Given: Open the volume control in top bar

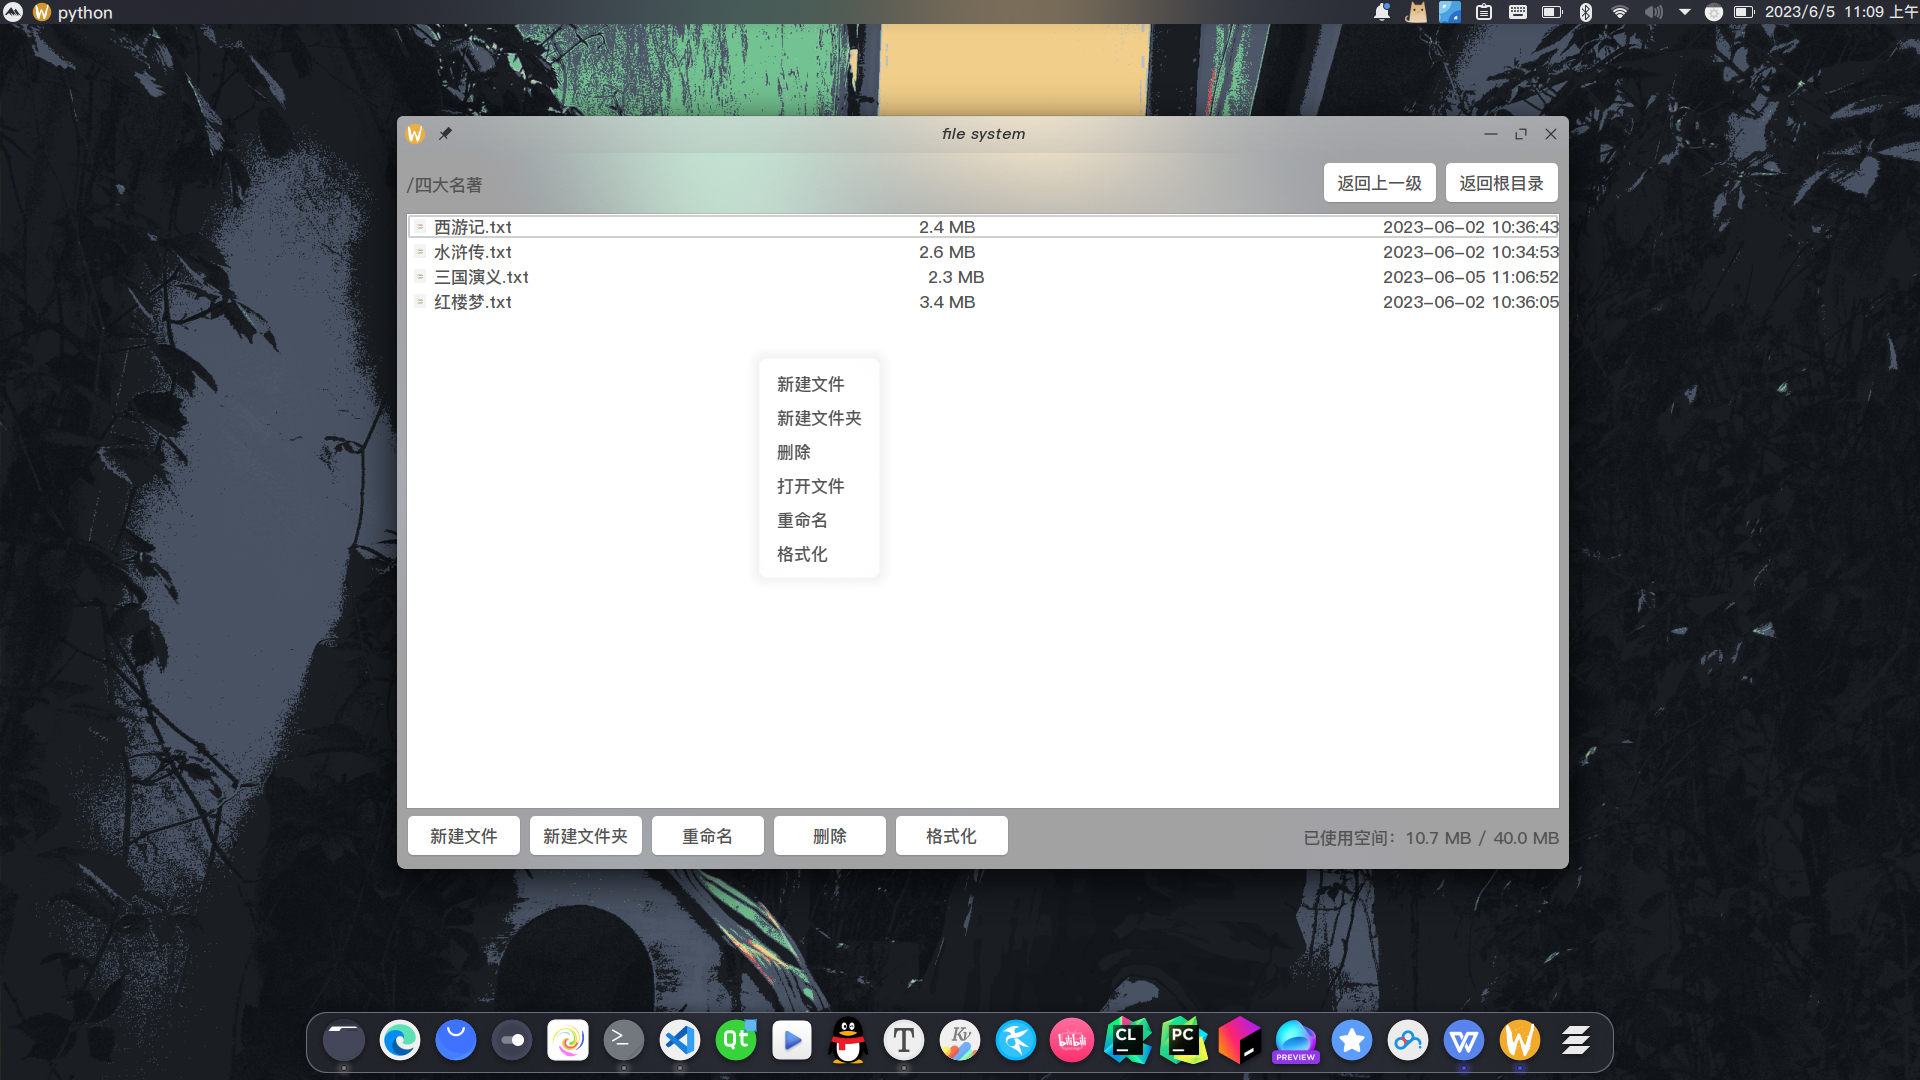Looking at the screenshot, I should [x=1654, y=12].
